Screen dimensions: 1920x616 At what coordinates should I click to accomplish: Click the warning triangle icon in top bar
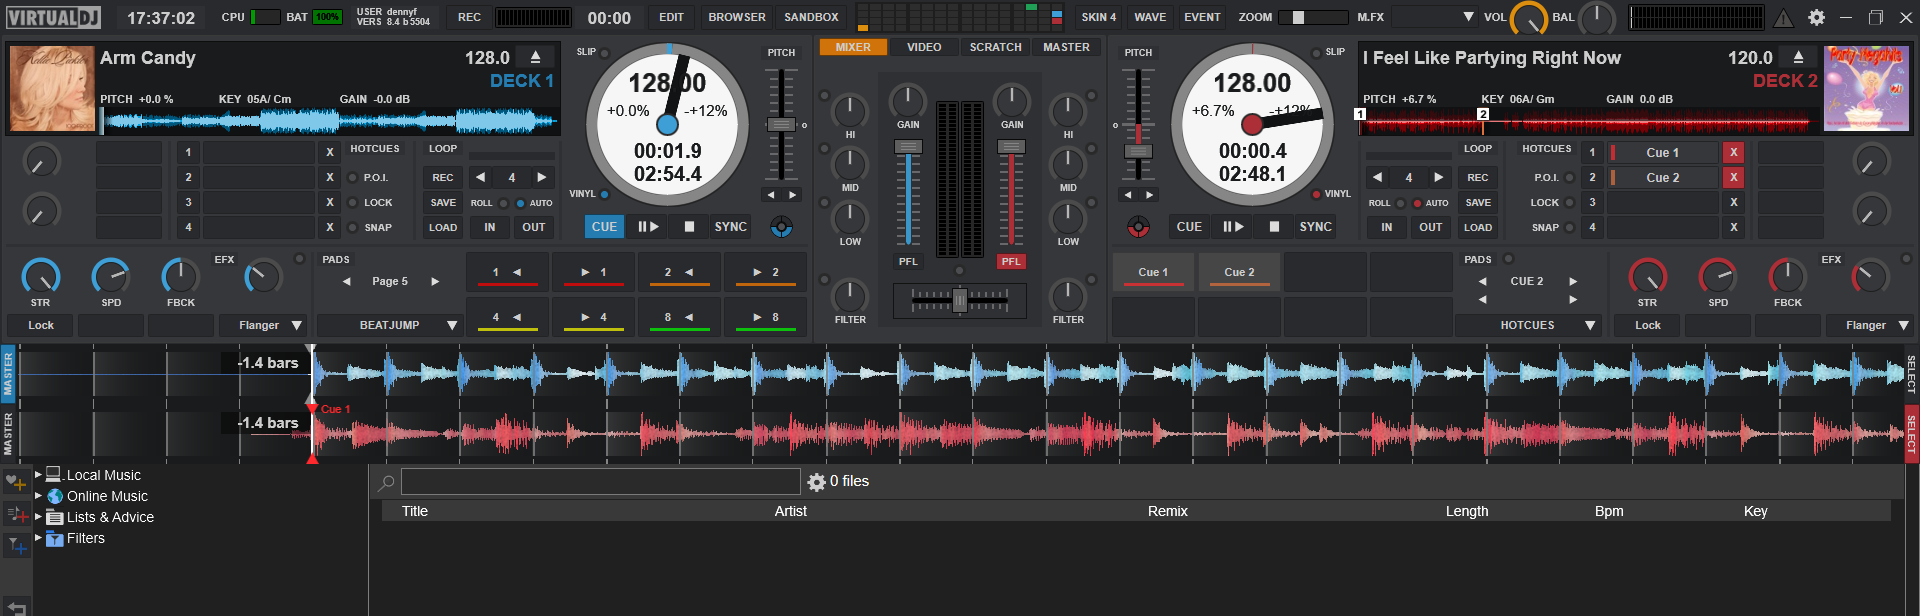click(x=1784, y=17)
